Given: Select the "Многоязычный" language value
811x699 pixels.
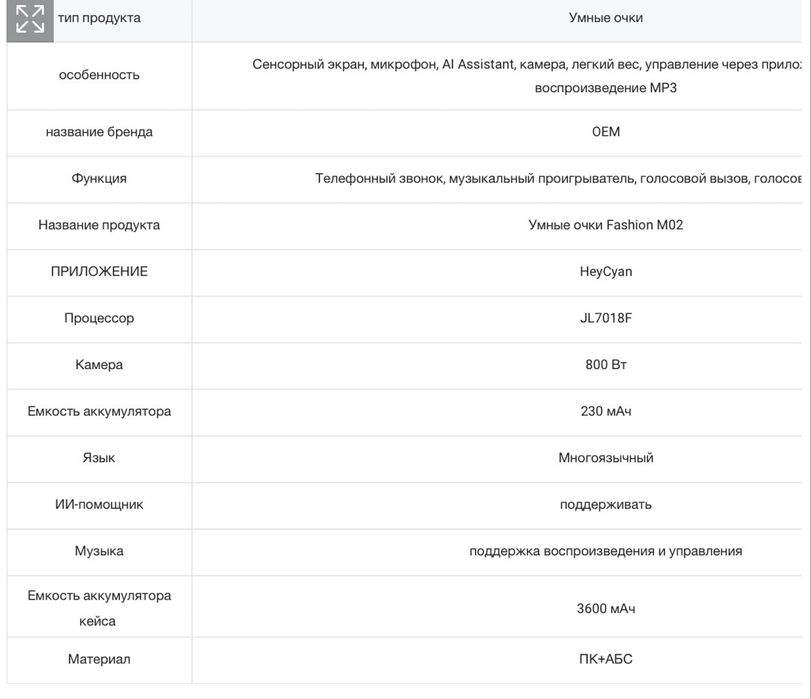Looking at the screenshot, I should (605, 458).
